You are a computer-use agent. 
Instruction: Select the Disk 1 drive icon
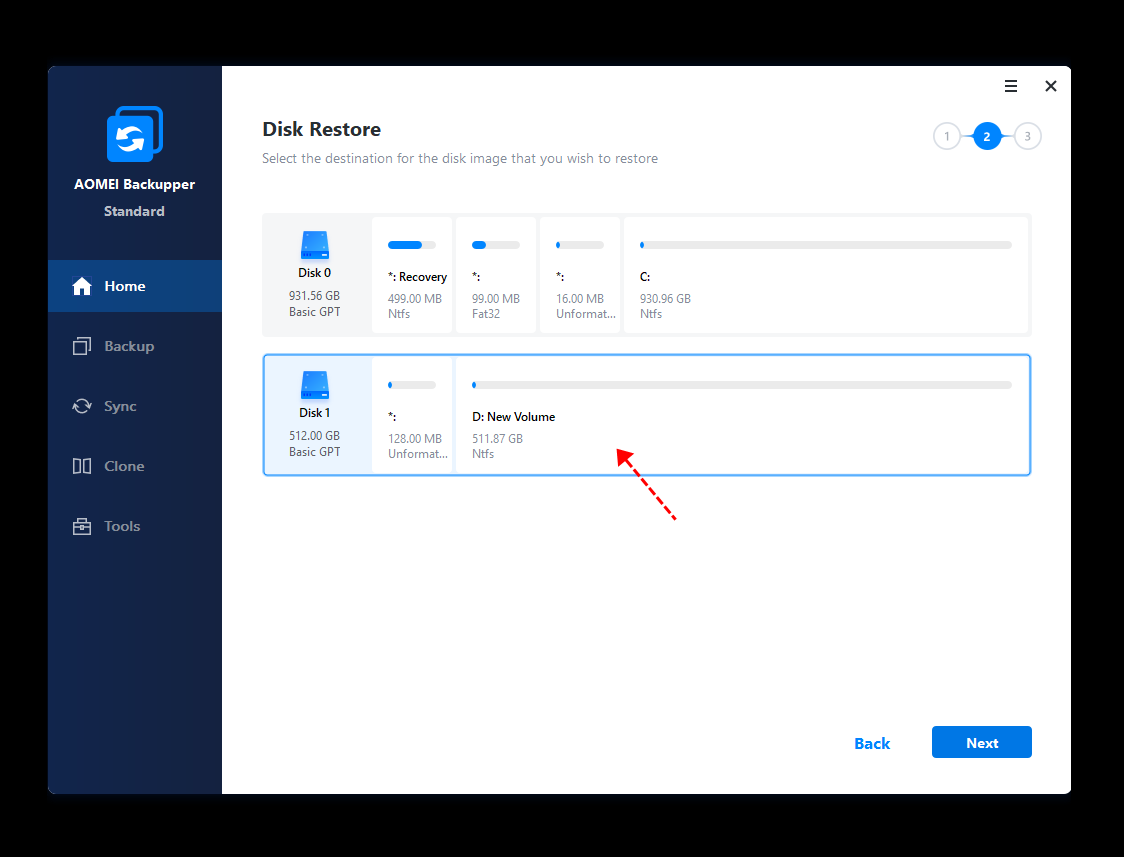click(314, 386)
